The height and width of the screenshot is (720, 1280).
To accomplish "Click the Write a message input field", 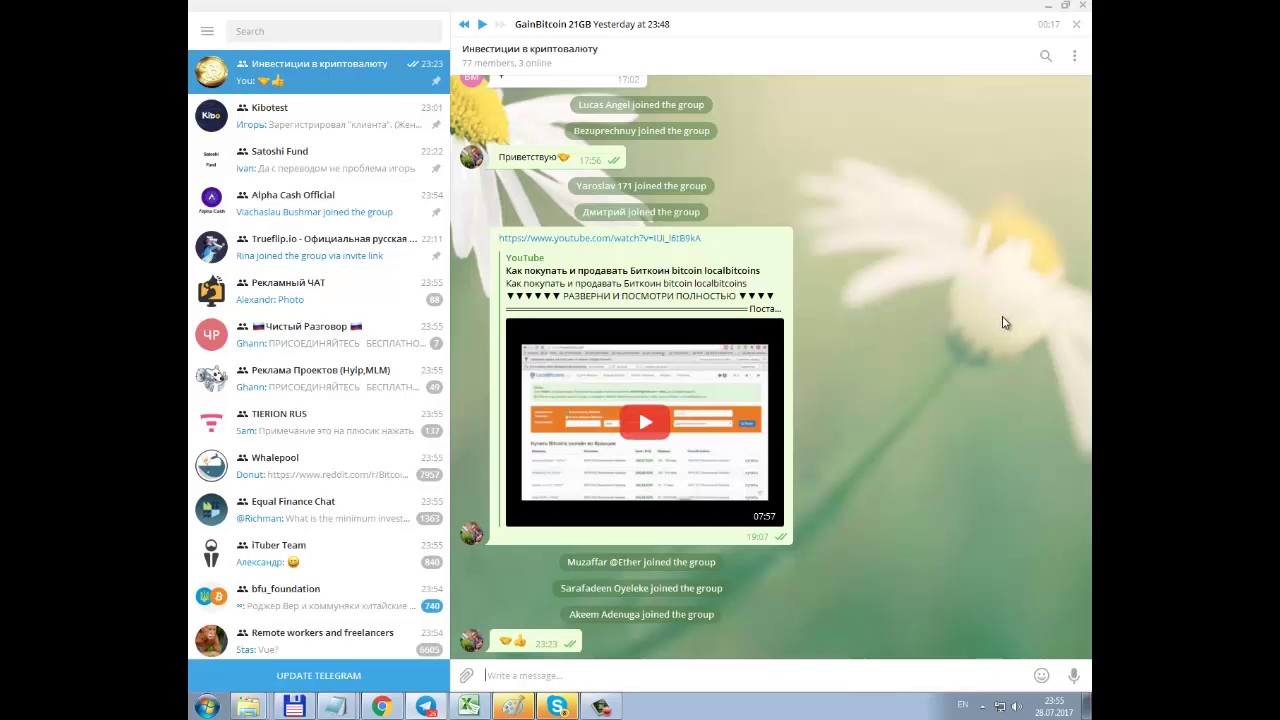I will tap(755, 676).
